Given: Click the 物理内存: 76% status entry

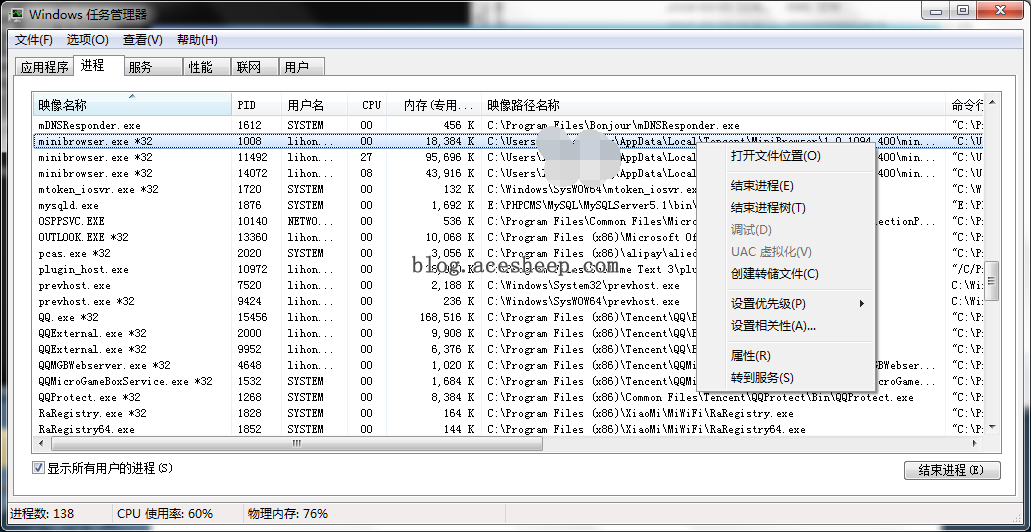Looking at the screenshot, I should [x=287, y=514].
